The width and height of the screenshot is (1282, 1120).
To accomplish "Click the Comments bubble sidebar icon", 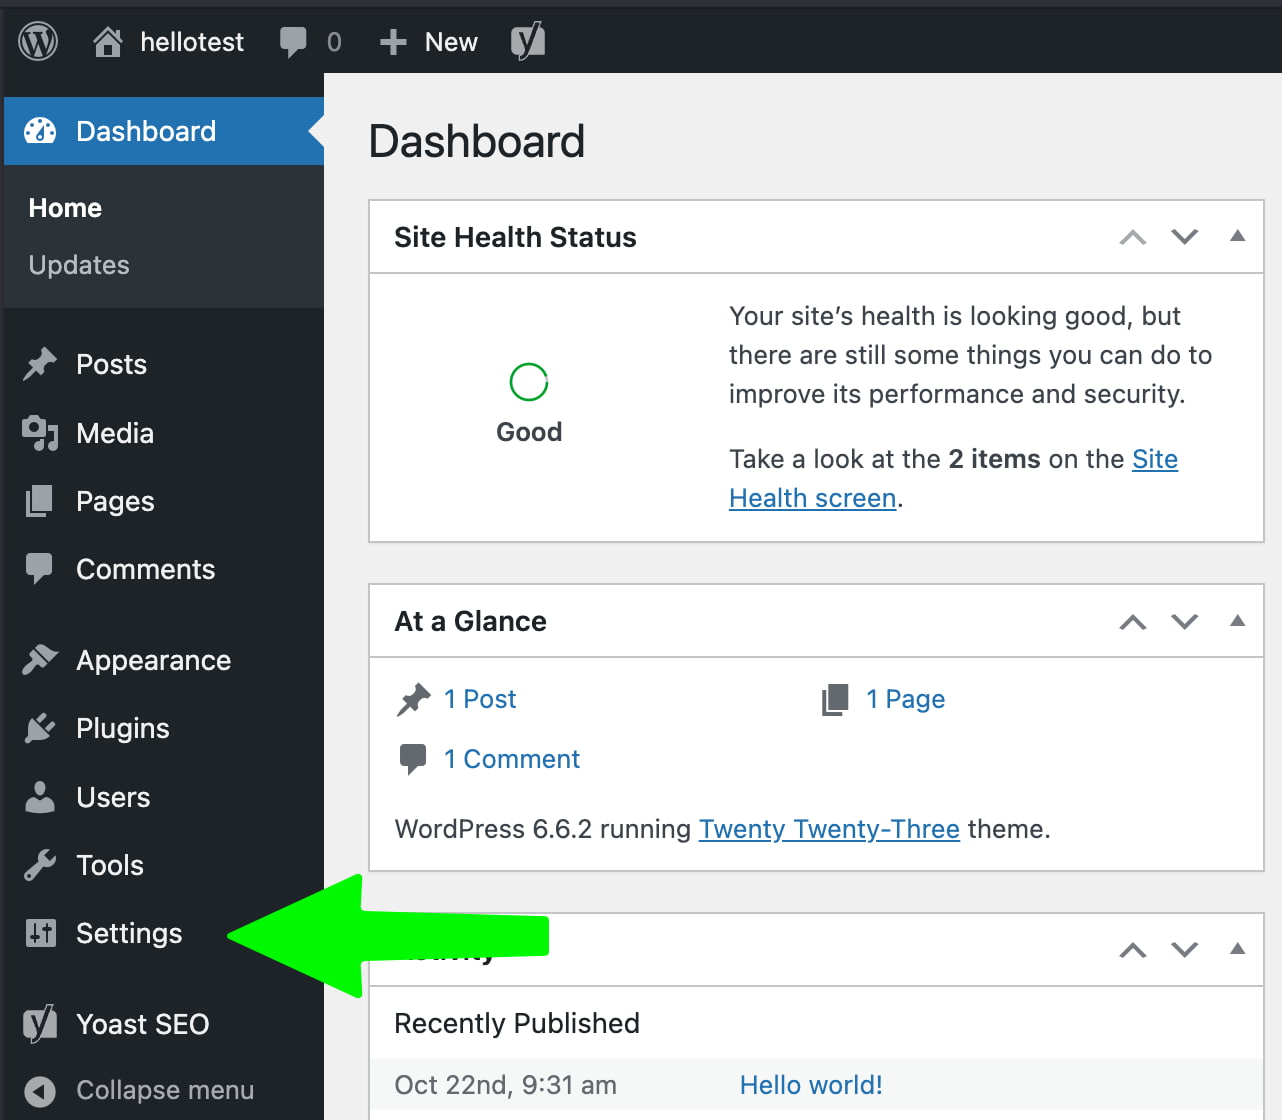I will click(39, 569).
